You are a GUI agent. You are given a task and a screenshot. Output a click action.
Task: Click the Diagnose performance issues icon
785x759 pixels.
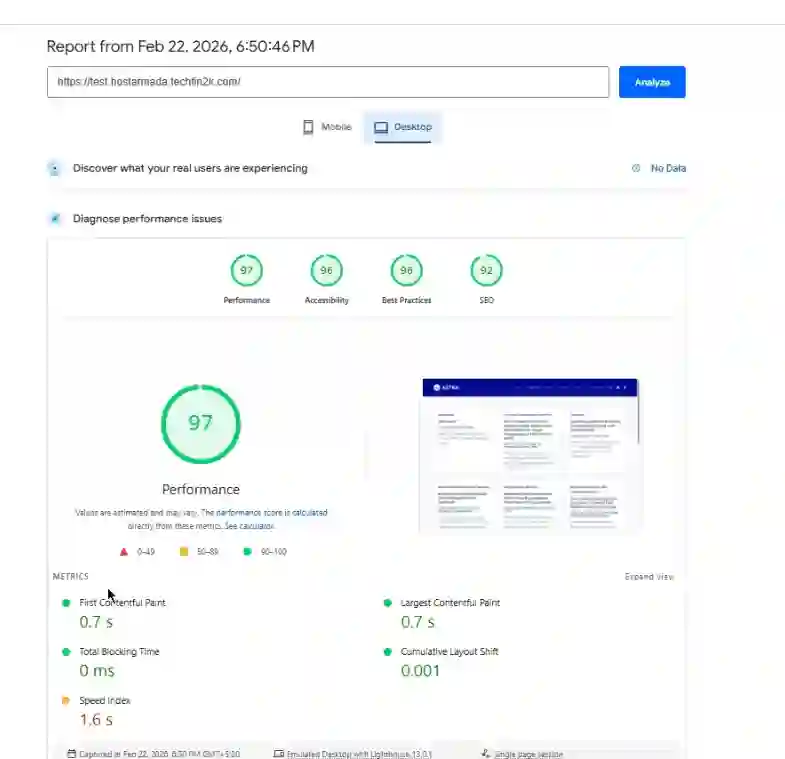click(55, 219)
